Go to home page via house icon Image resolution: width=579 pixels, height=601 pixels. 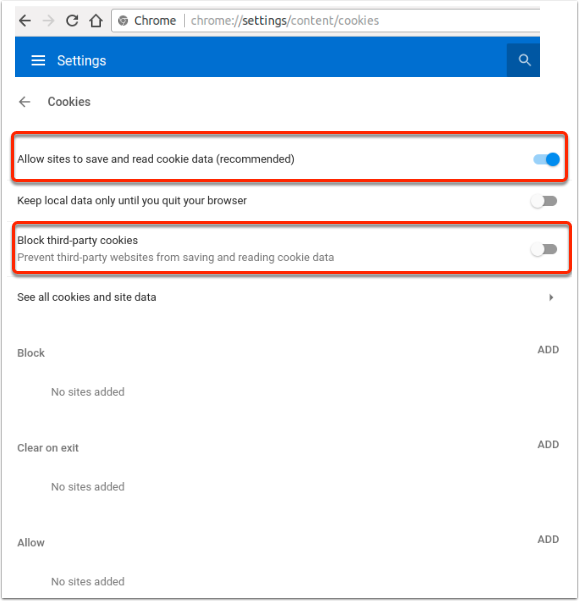(96, 21)
